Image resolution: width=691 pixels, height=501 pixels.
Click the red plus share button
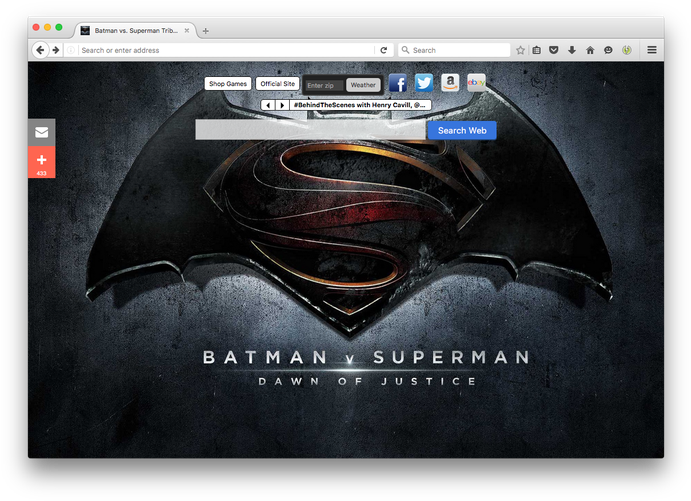[x=42, y=162]
